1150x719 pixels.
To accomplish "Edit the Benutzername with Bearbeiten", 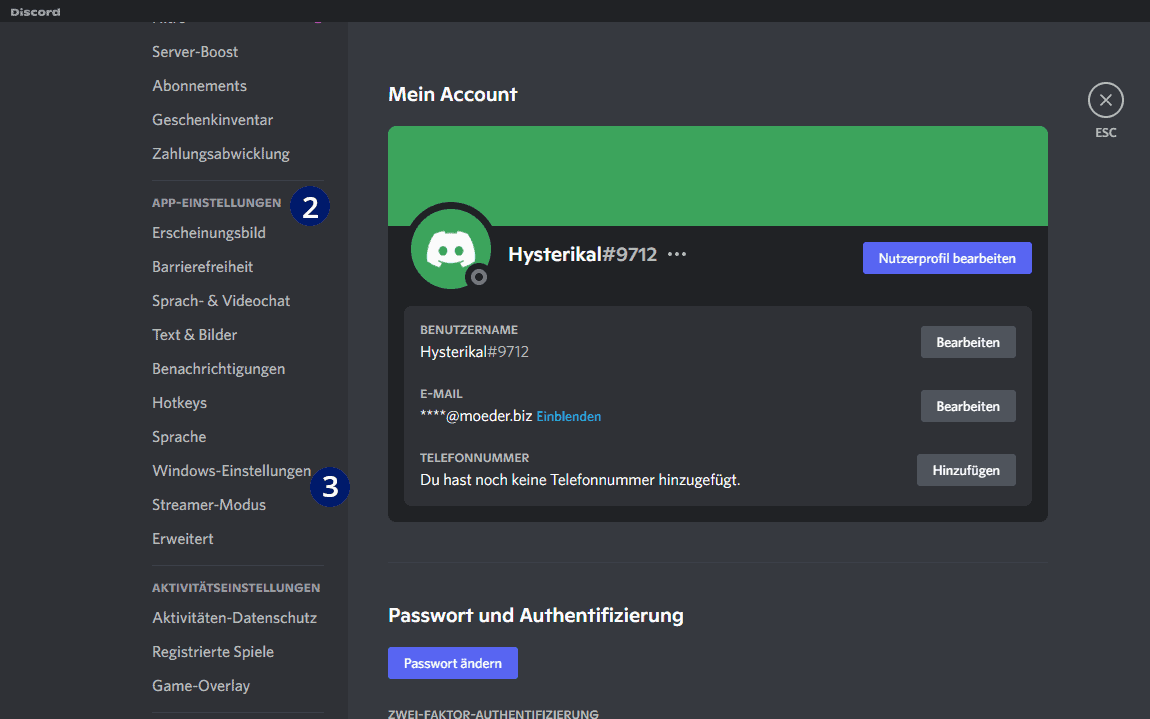I will (968, 342).
